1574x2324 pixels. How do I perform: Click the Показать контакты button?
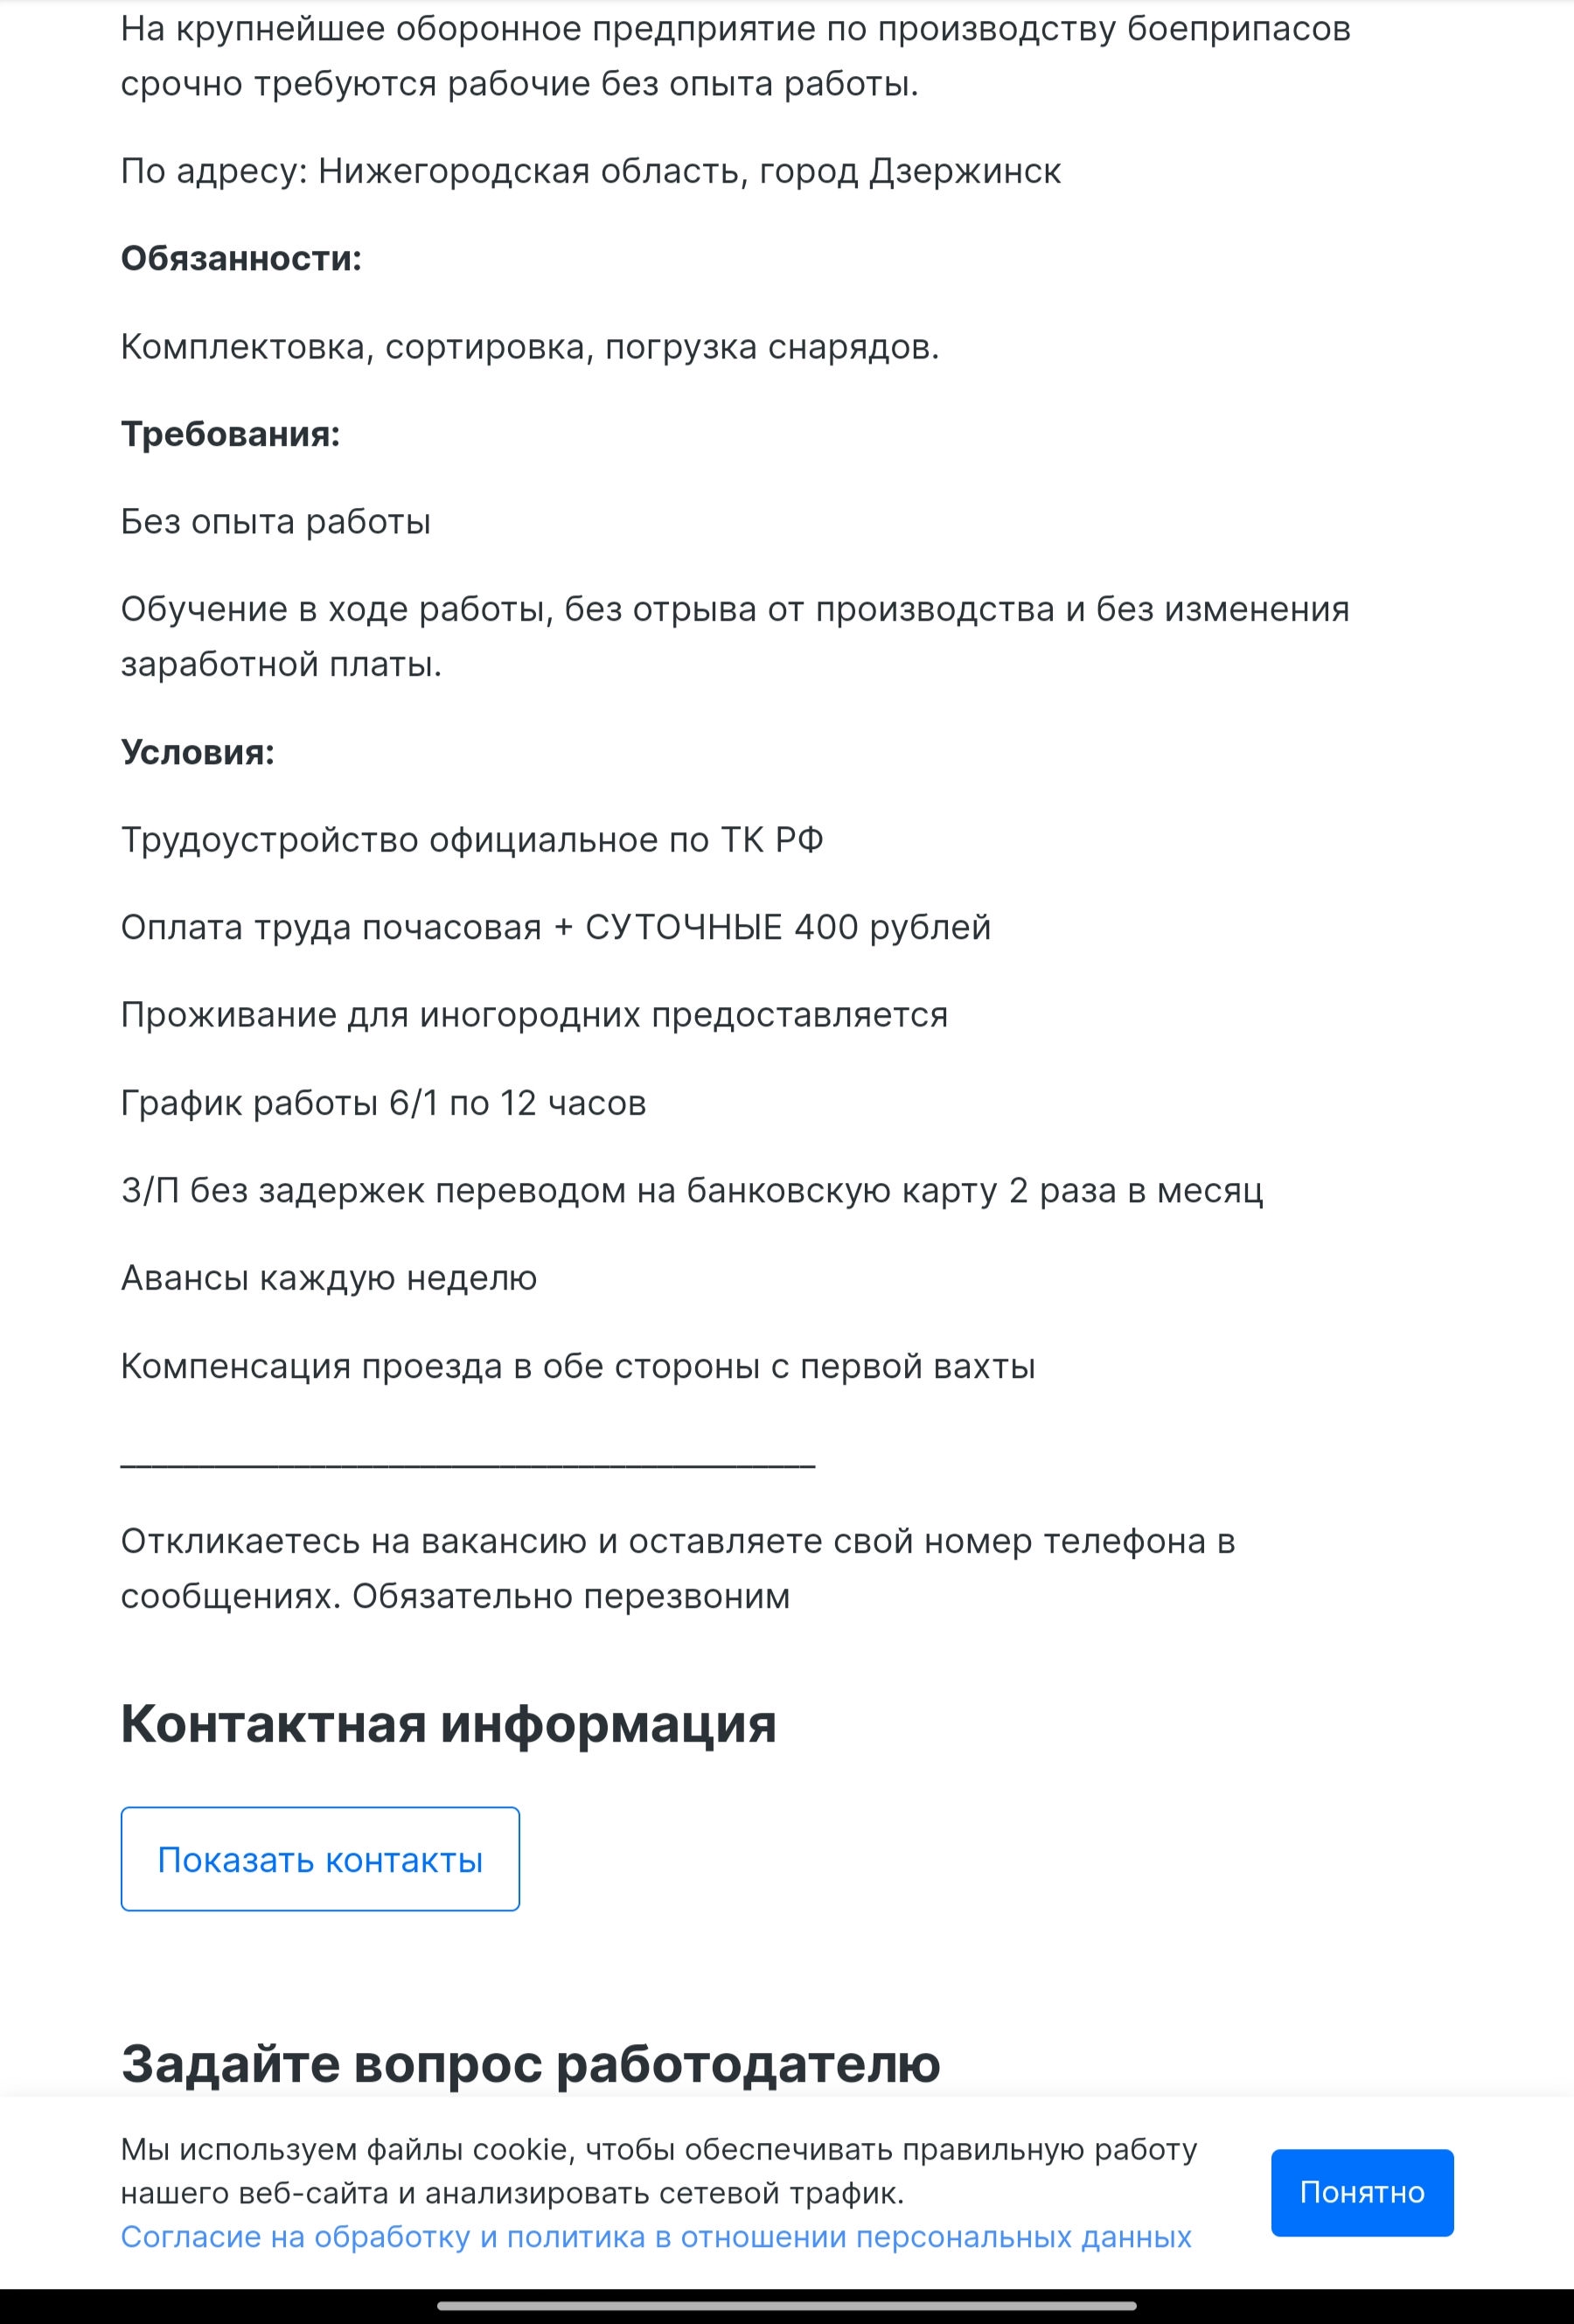(x=320, y=1859)
